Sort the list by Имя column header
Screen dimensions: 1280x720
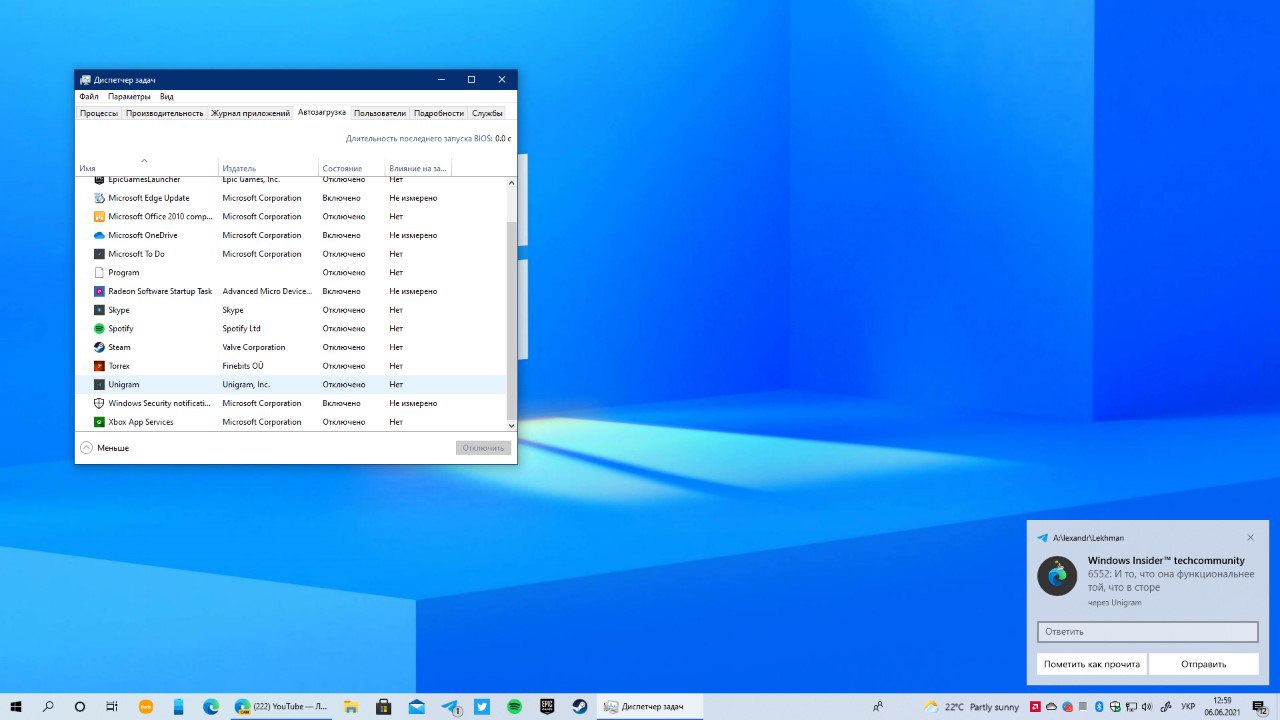[x=147, y=168]
